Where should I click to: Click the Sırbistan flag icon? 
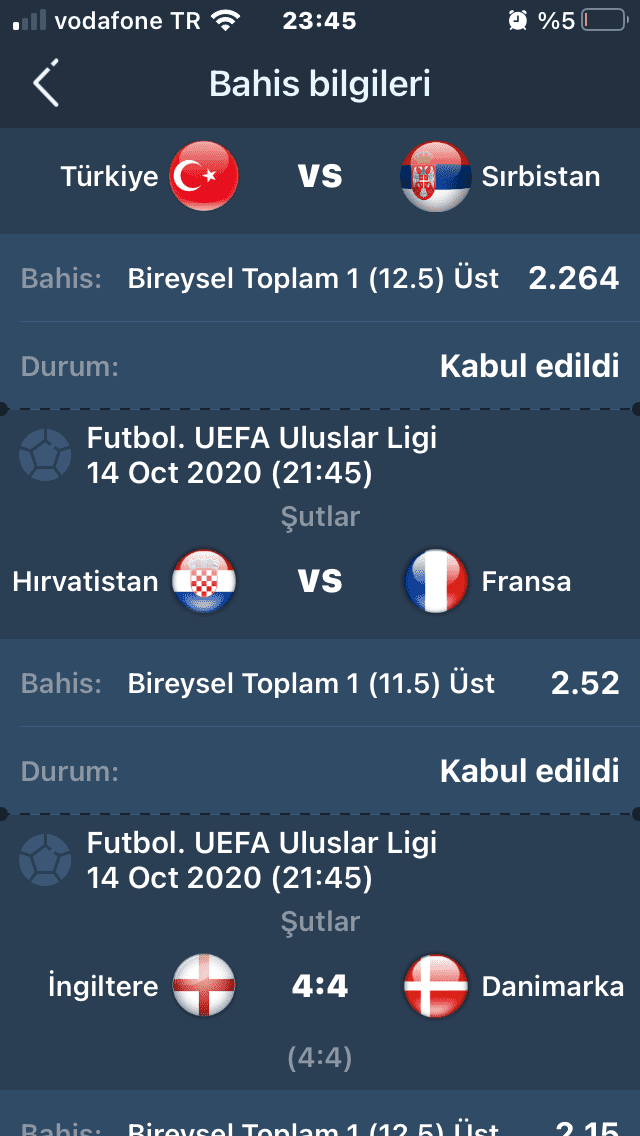tap(436, 176)
